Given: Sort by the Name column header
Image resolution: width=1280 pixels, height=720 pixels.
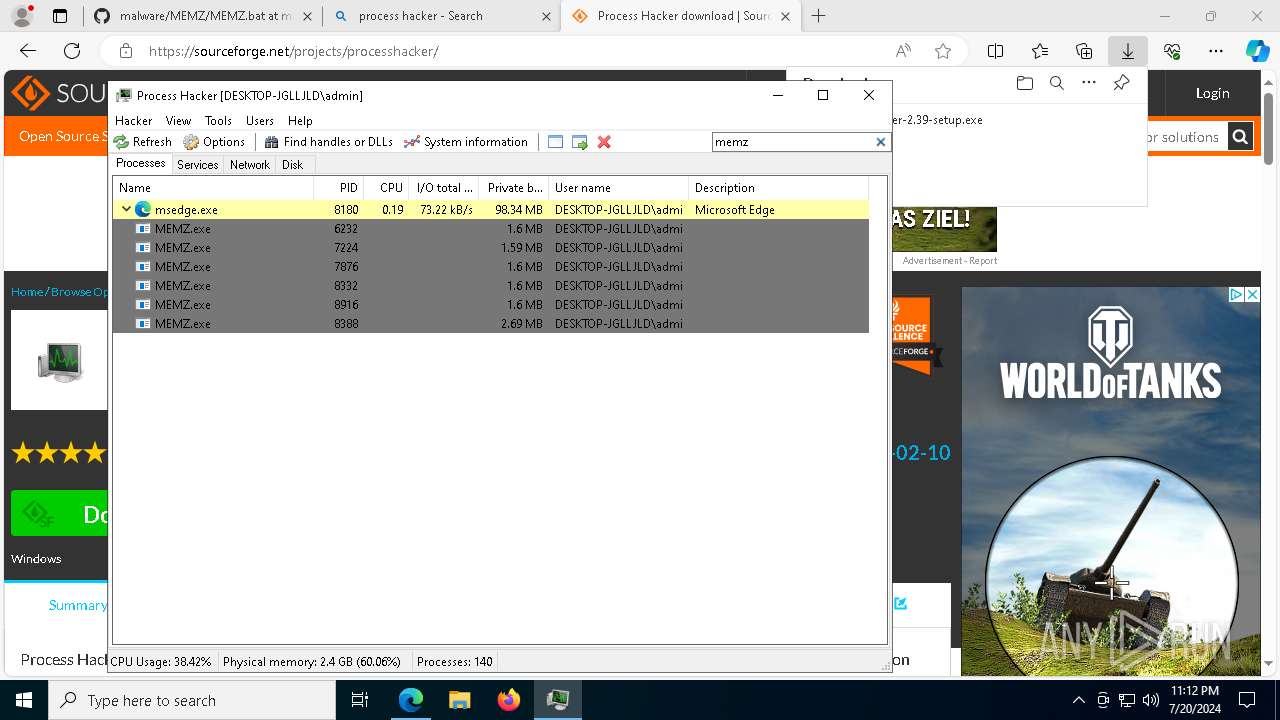Looking at the screenshot, I should (x=213, y=188).
